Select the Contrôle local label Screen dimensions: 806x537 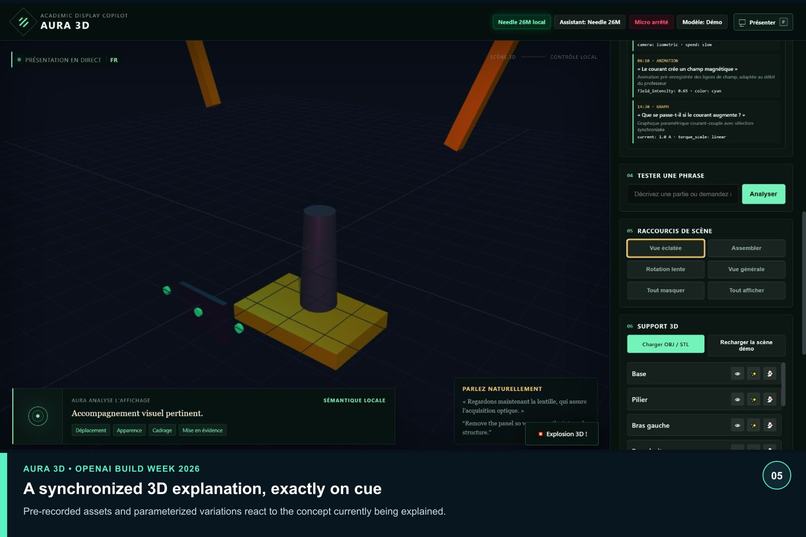pos(574,57)
